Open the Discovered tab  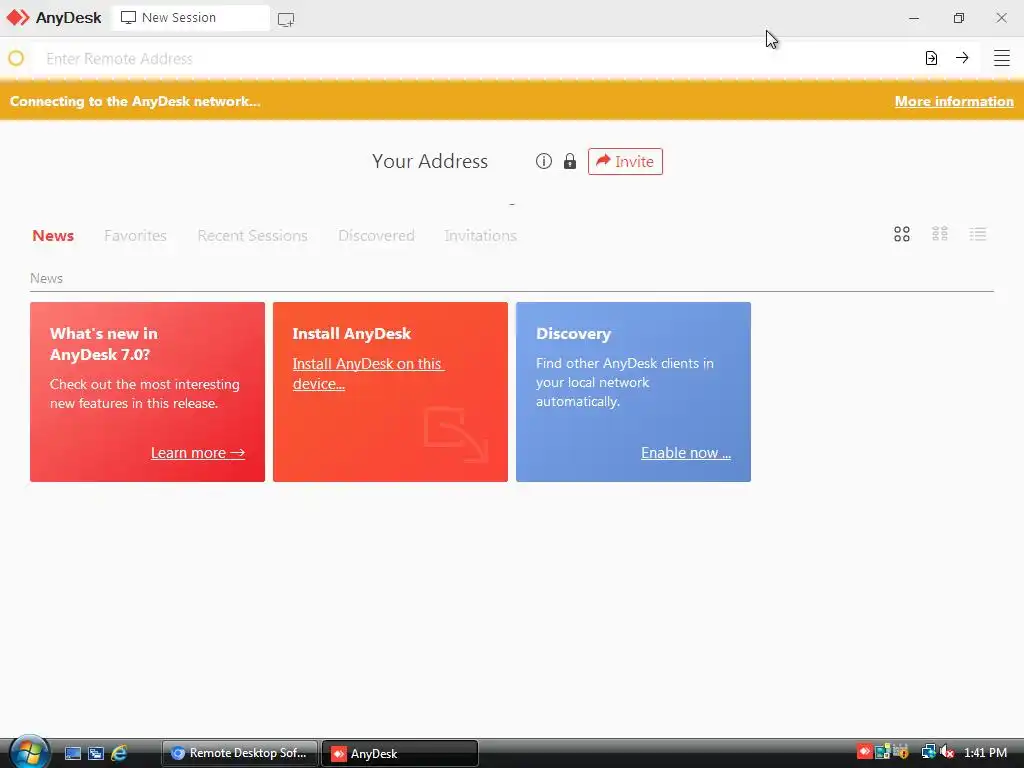(376, 236)
